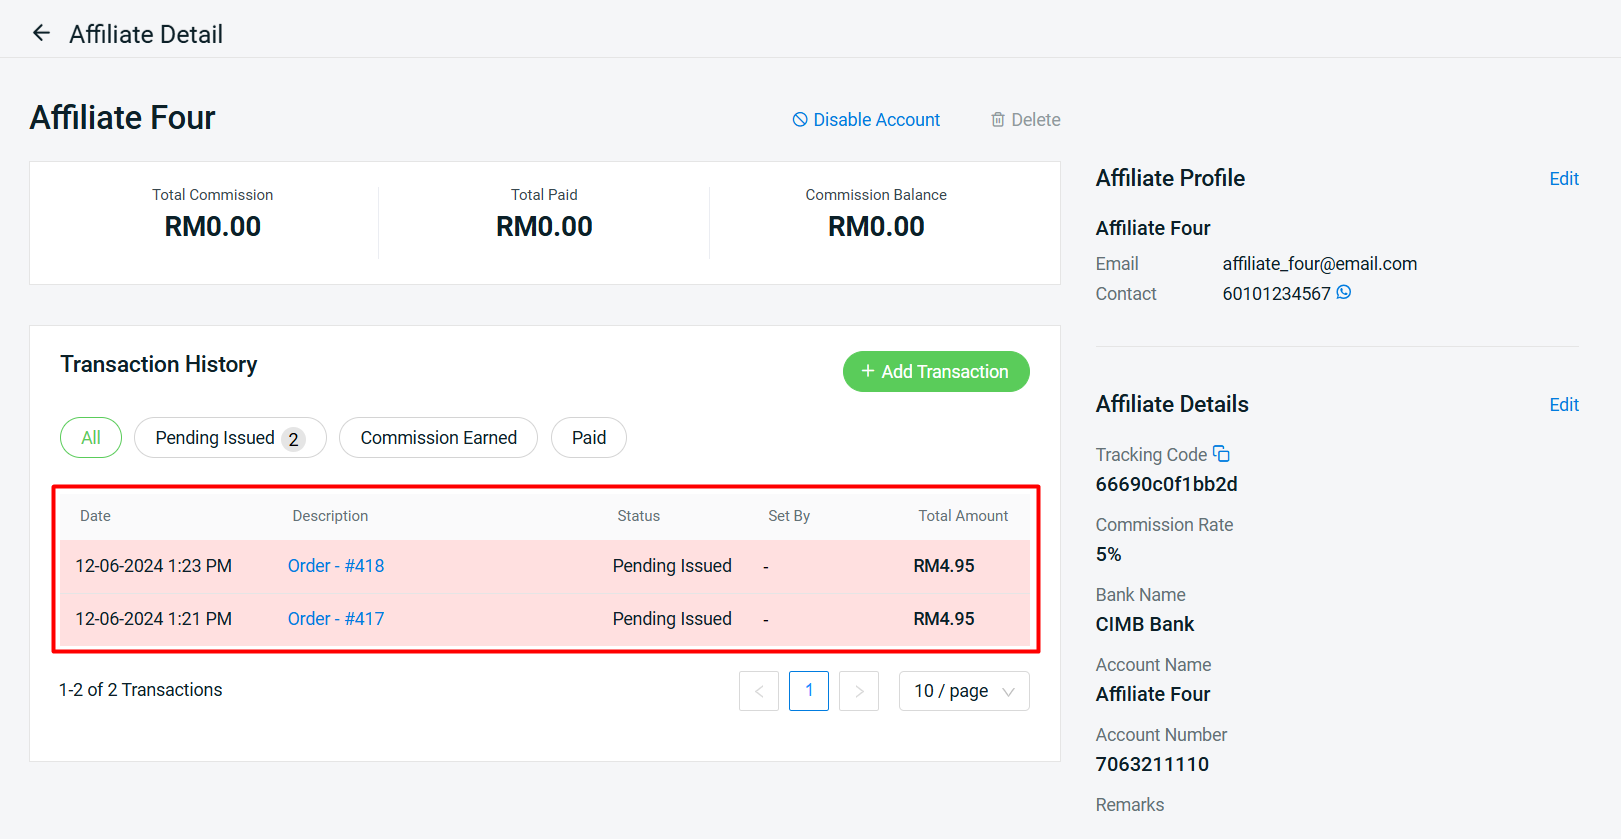
Task: Click the Total Amount column header
Action: pos(962,516)
